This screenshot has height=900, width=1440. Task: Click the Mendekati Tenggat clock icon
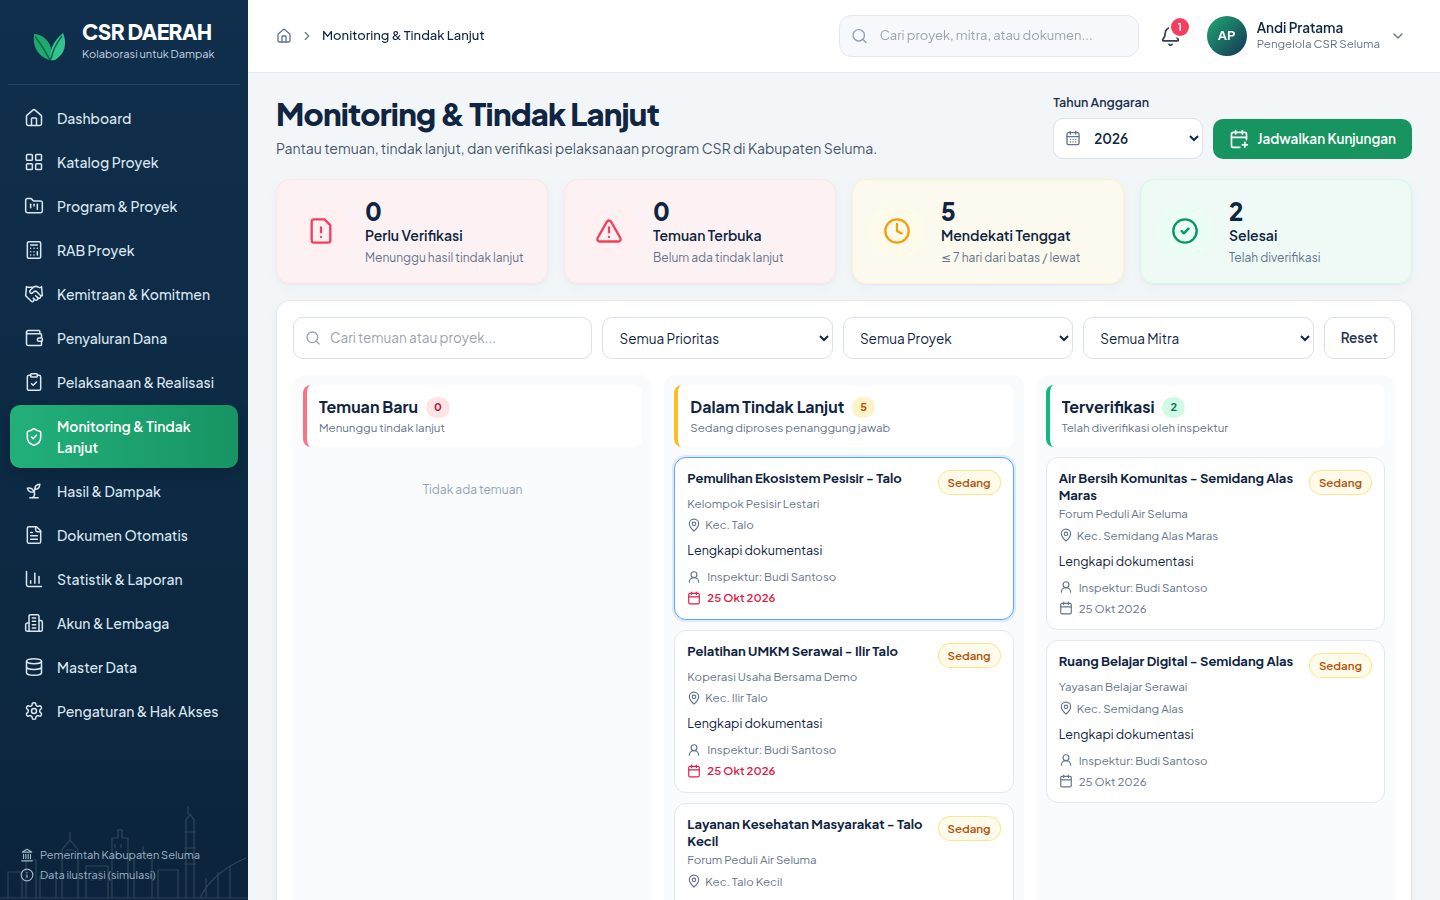pyautogui.click(x=897, y=231)
